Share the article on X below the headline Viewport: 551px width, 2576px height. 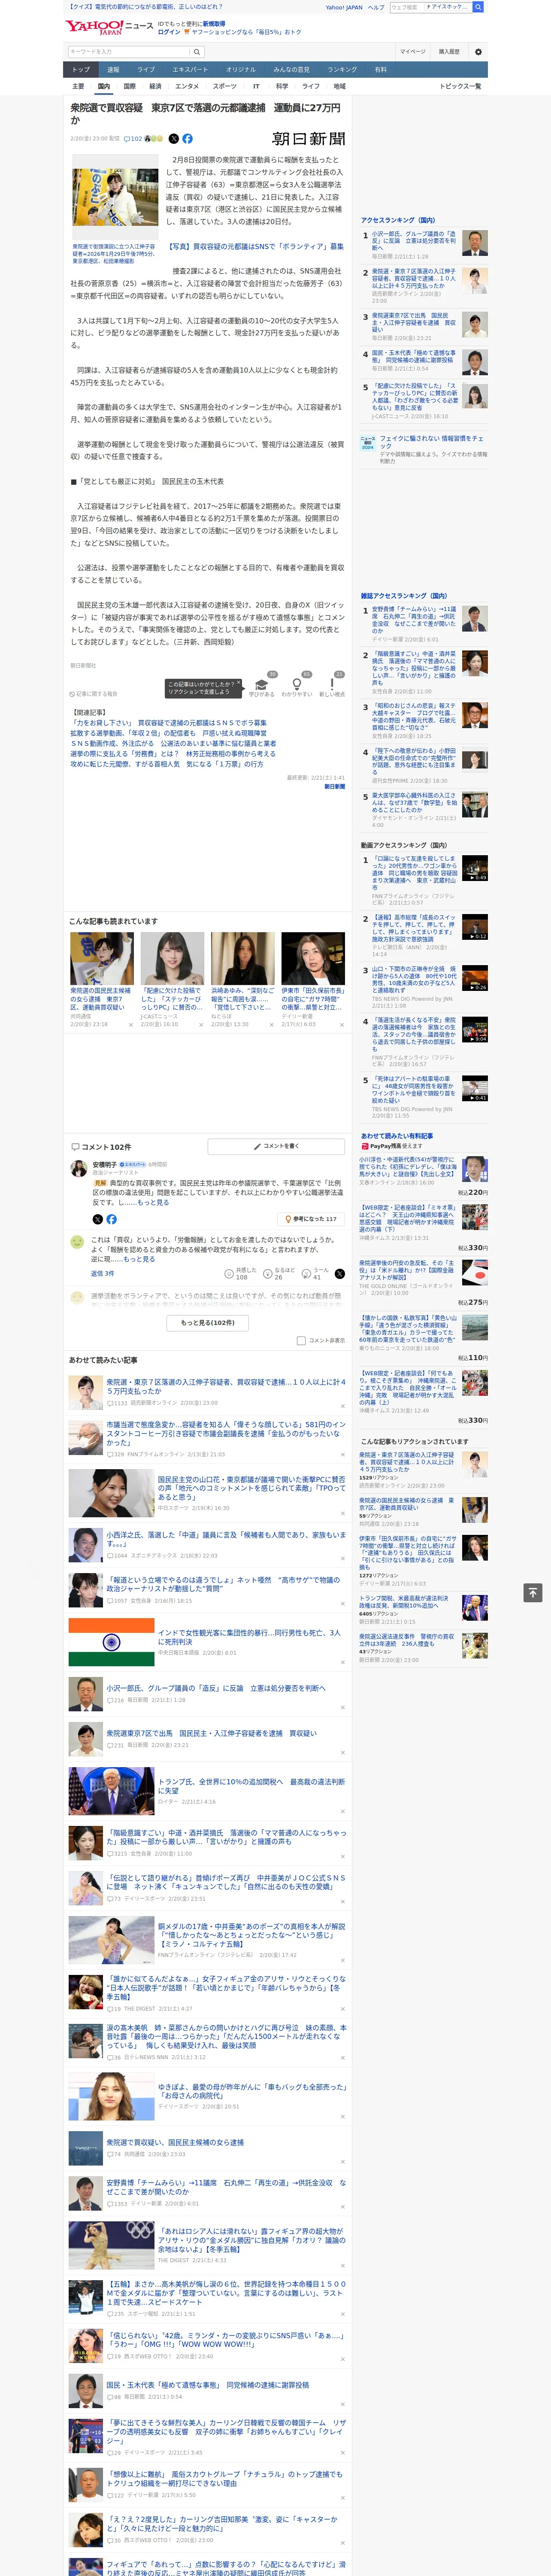[x=174, y=139]
